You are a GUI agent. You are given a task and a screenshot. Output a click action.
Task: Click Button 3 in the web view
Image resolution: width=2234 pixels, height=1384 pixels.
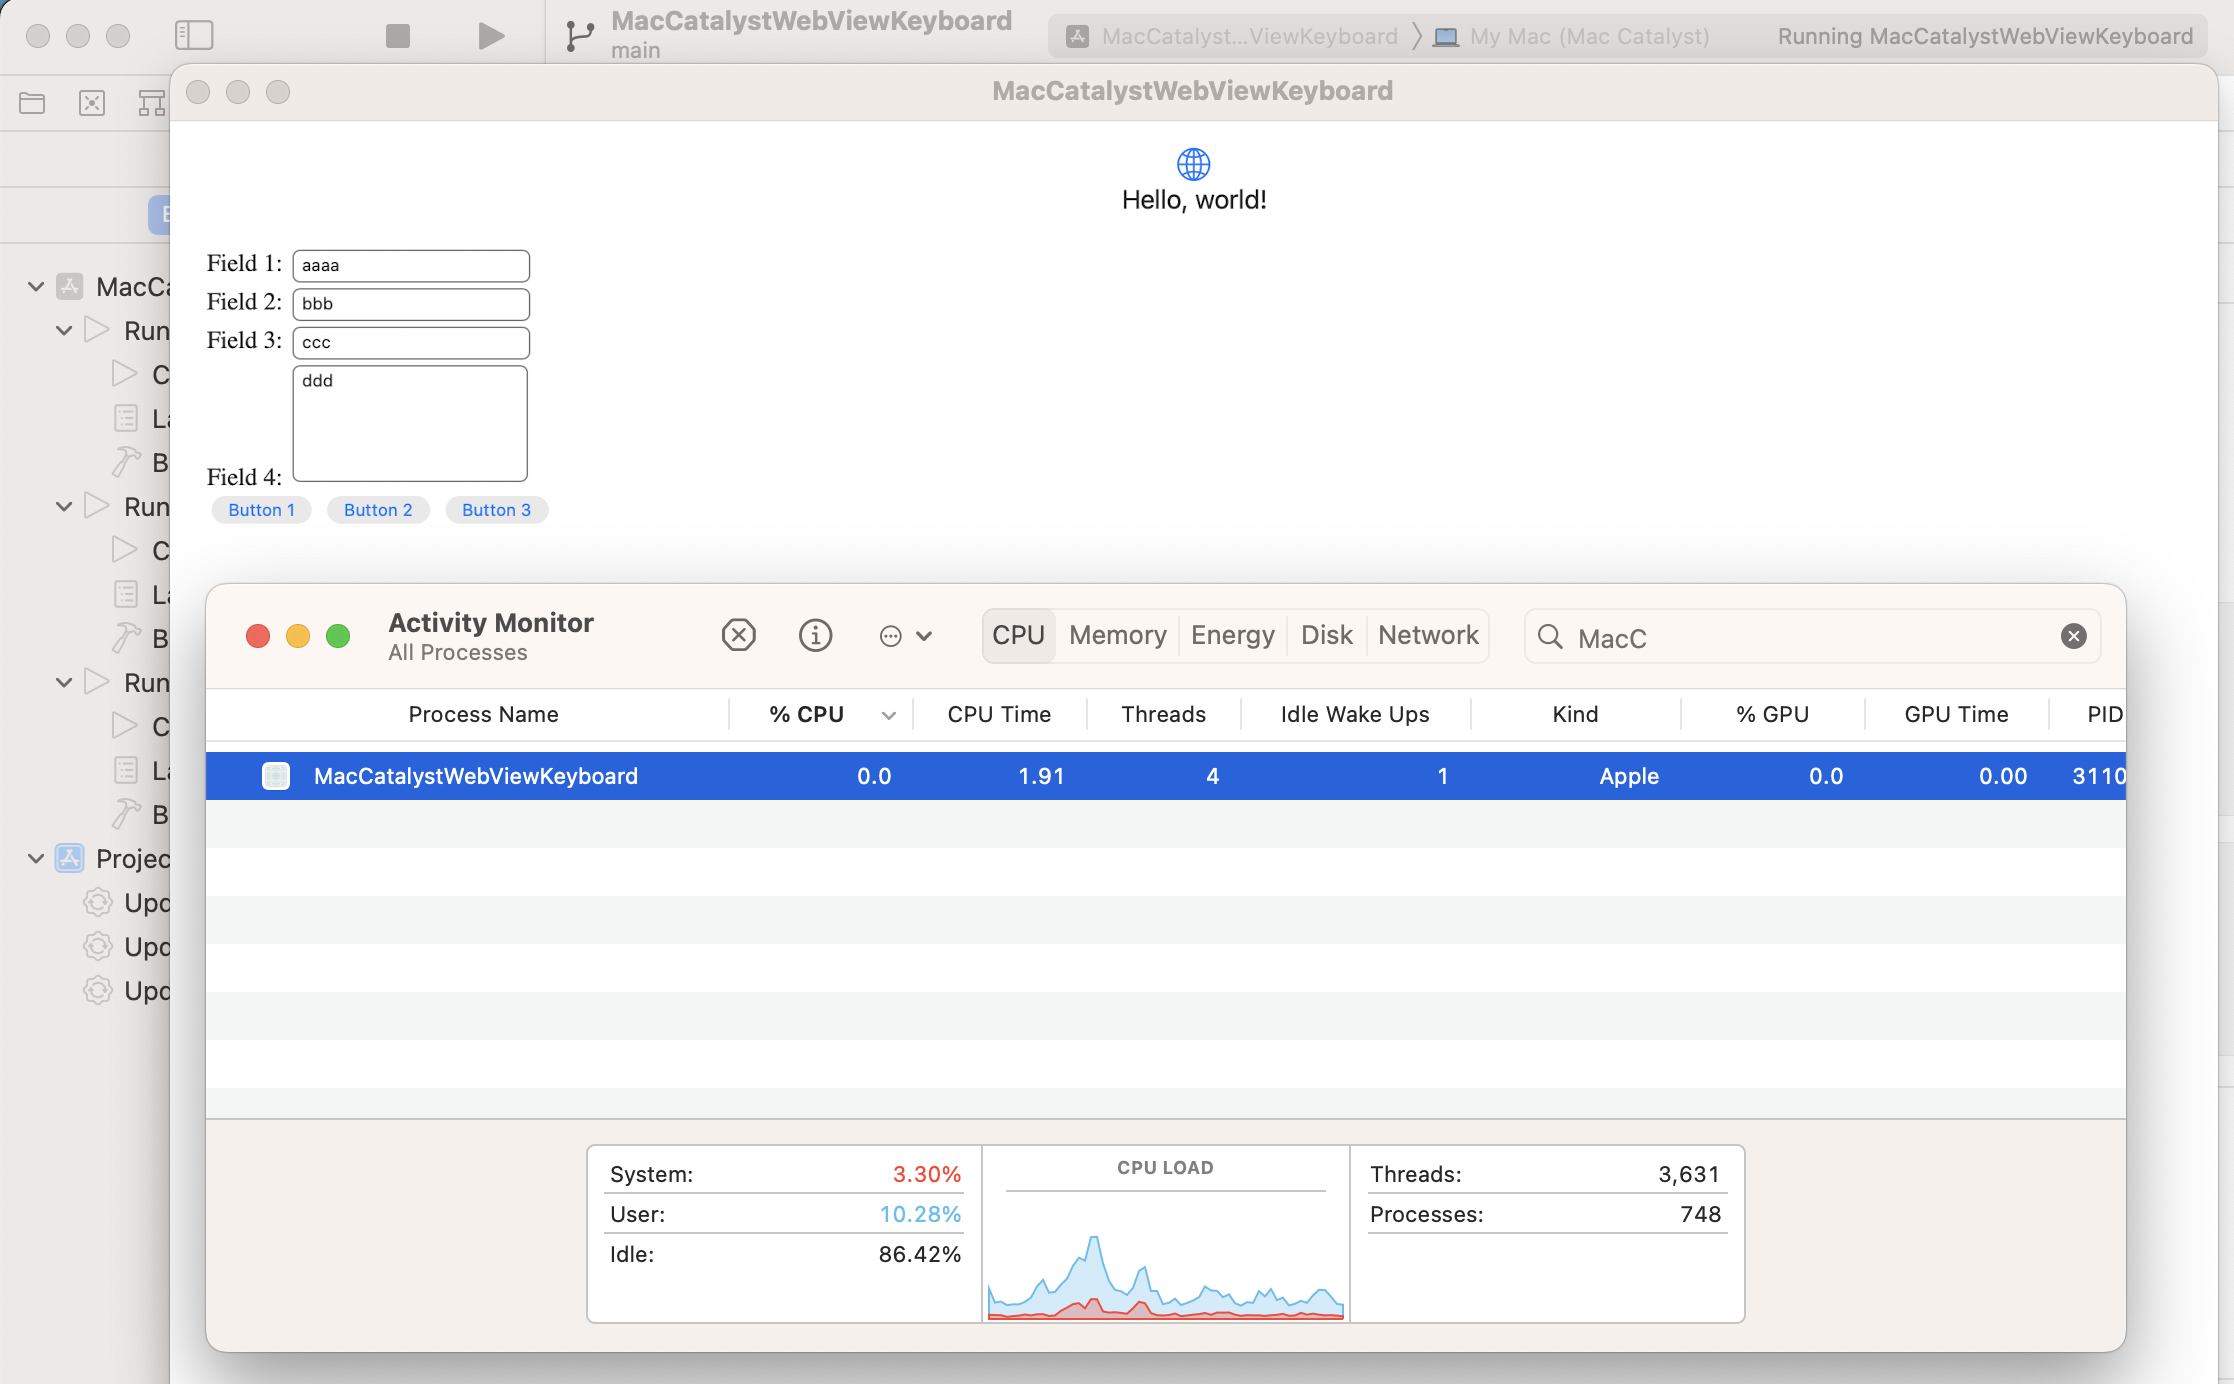coord(496,510)
